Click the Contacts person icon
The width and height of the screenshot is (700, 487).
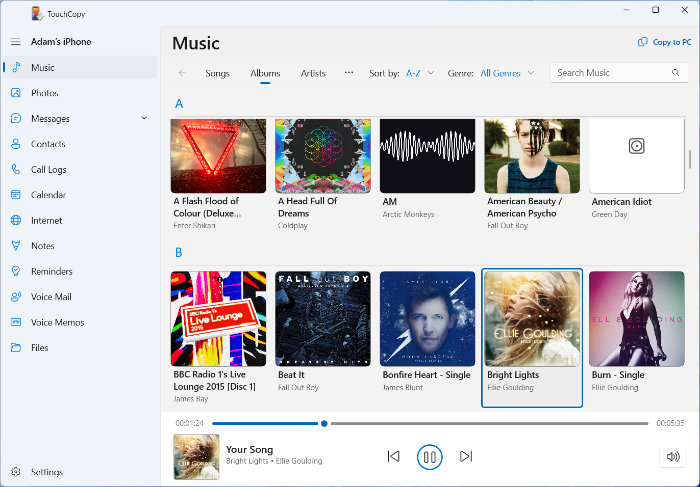(x=16, y=144)
